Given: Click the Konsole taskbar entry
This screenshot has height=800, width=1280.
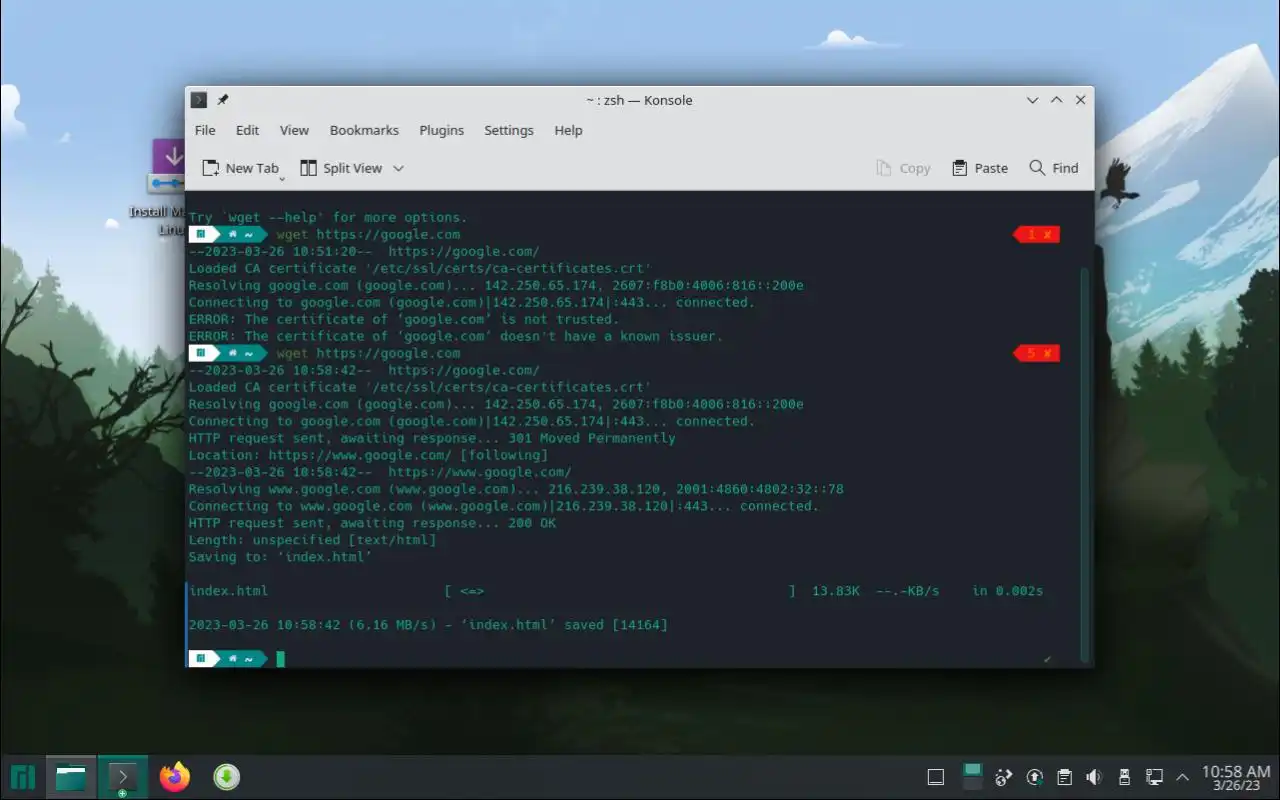Looking at the screenshot, I should [123, 777].
